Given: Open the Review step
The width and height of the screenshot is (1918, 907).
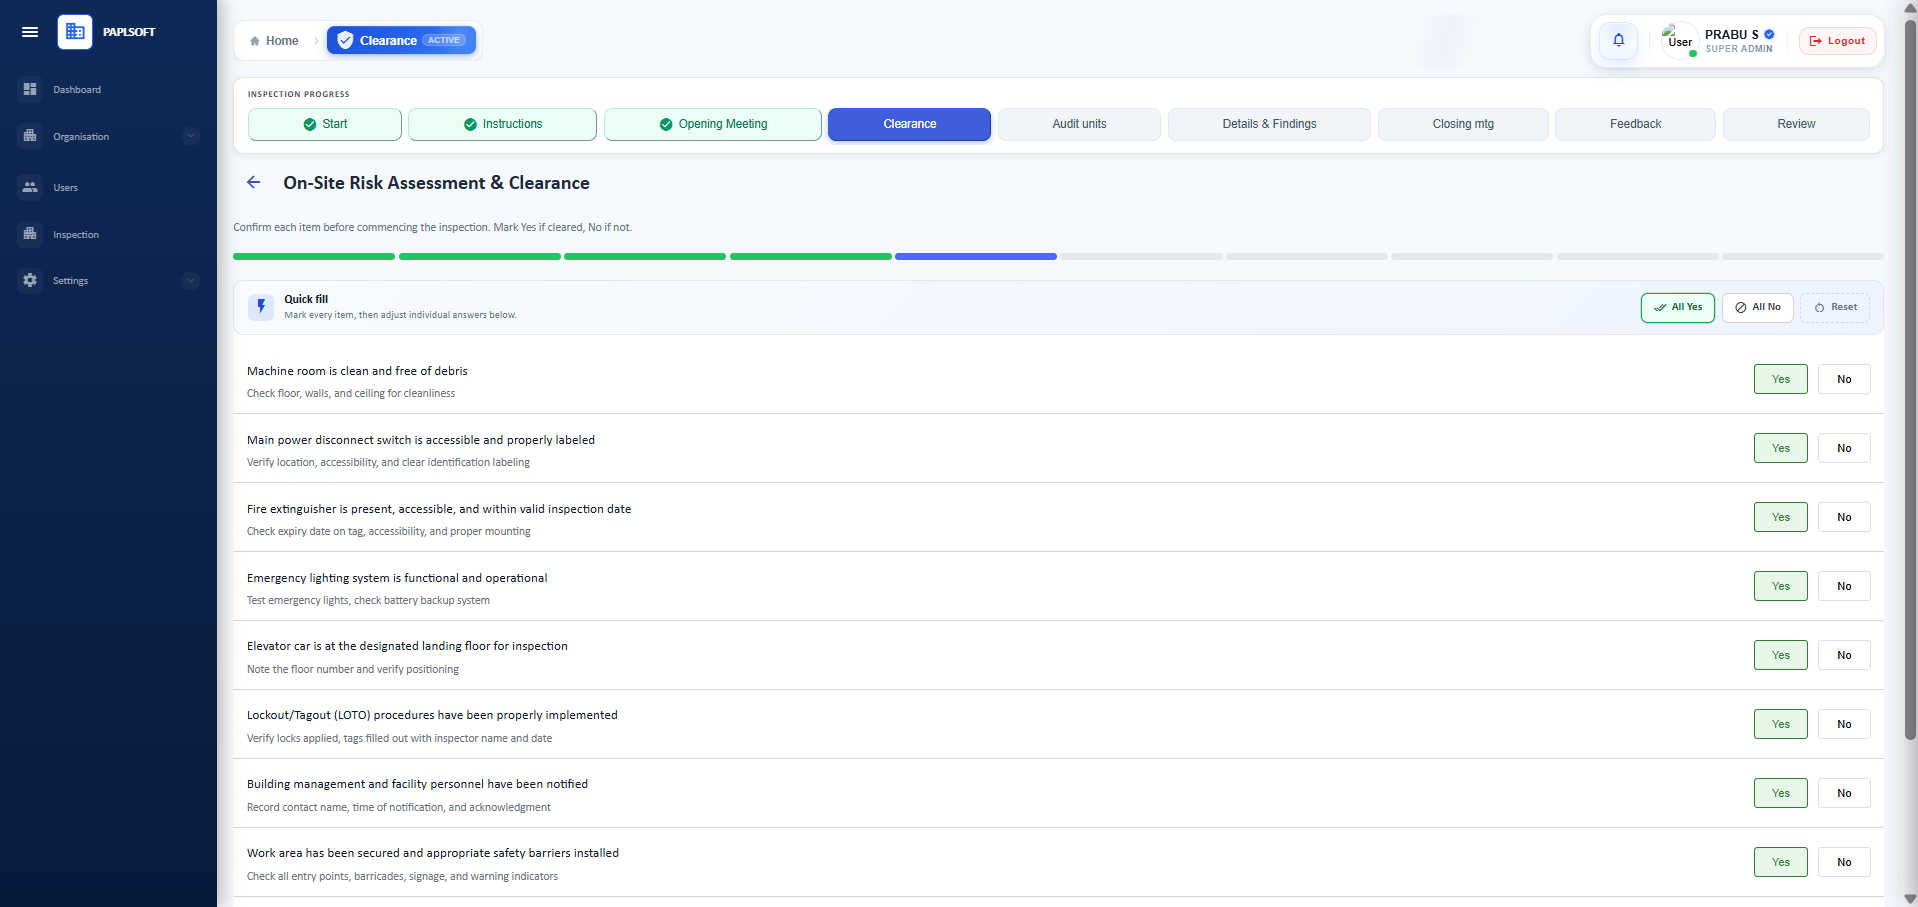Looking at the screenshot, I should (1796, 124).
